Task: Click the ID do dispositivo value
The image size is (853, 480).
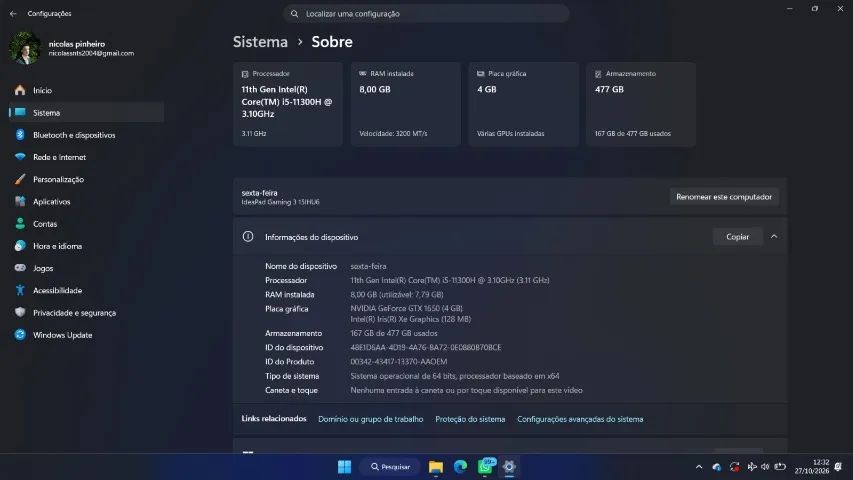Action: coord(426,347)
